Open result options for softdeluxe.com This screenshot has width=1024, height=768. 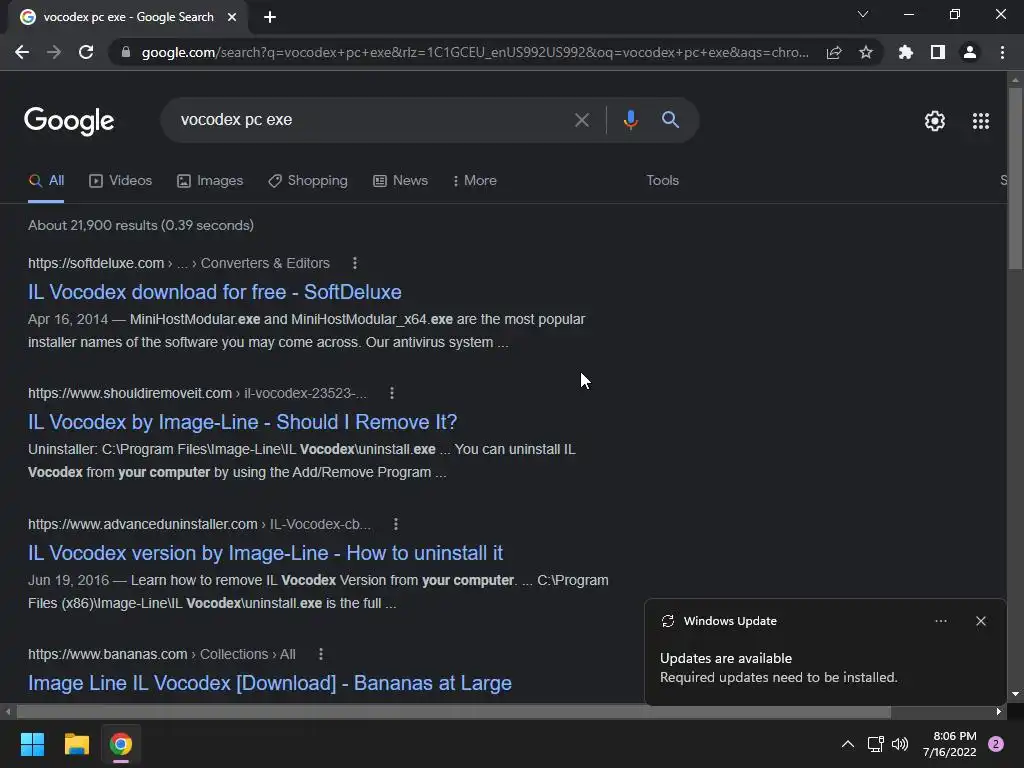[355, 263]
